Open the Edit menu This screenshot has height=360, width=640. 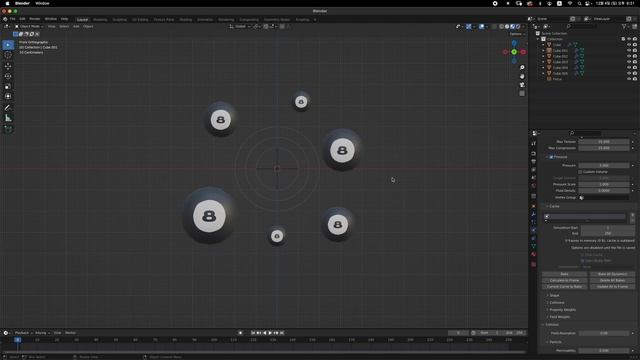pyautogui.click(x=22, y=19)
